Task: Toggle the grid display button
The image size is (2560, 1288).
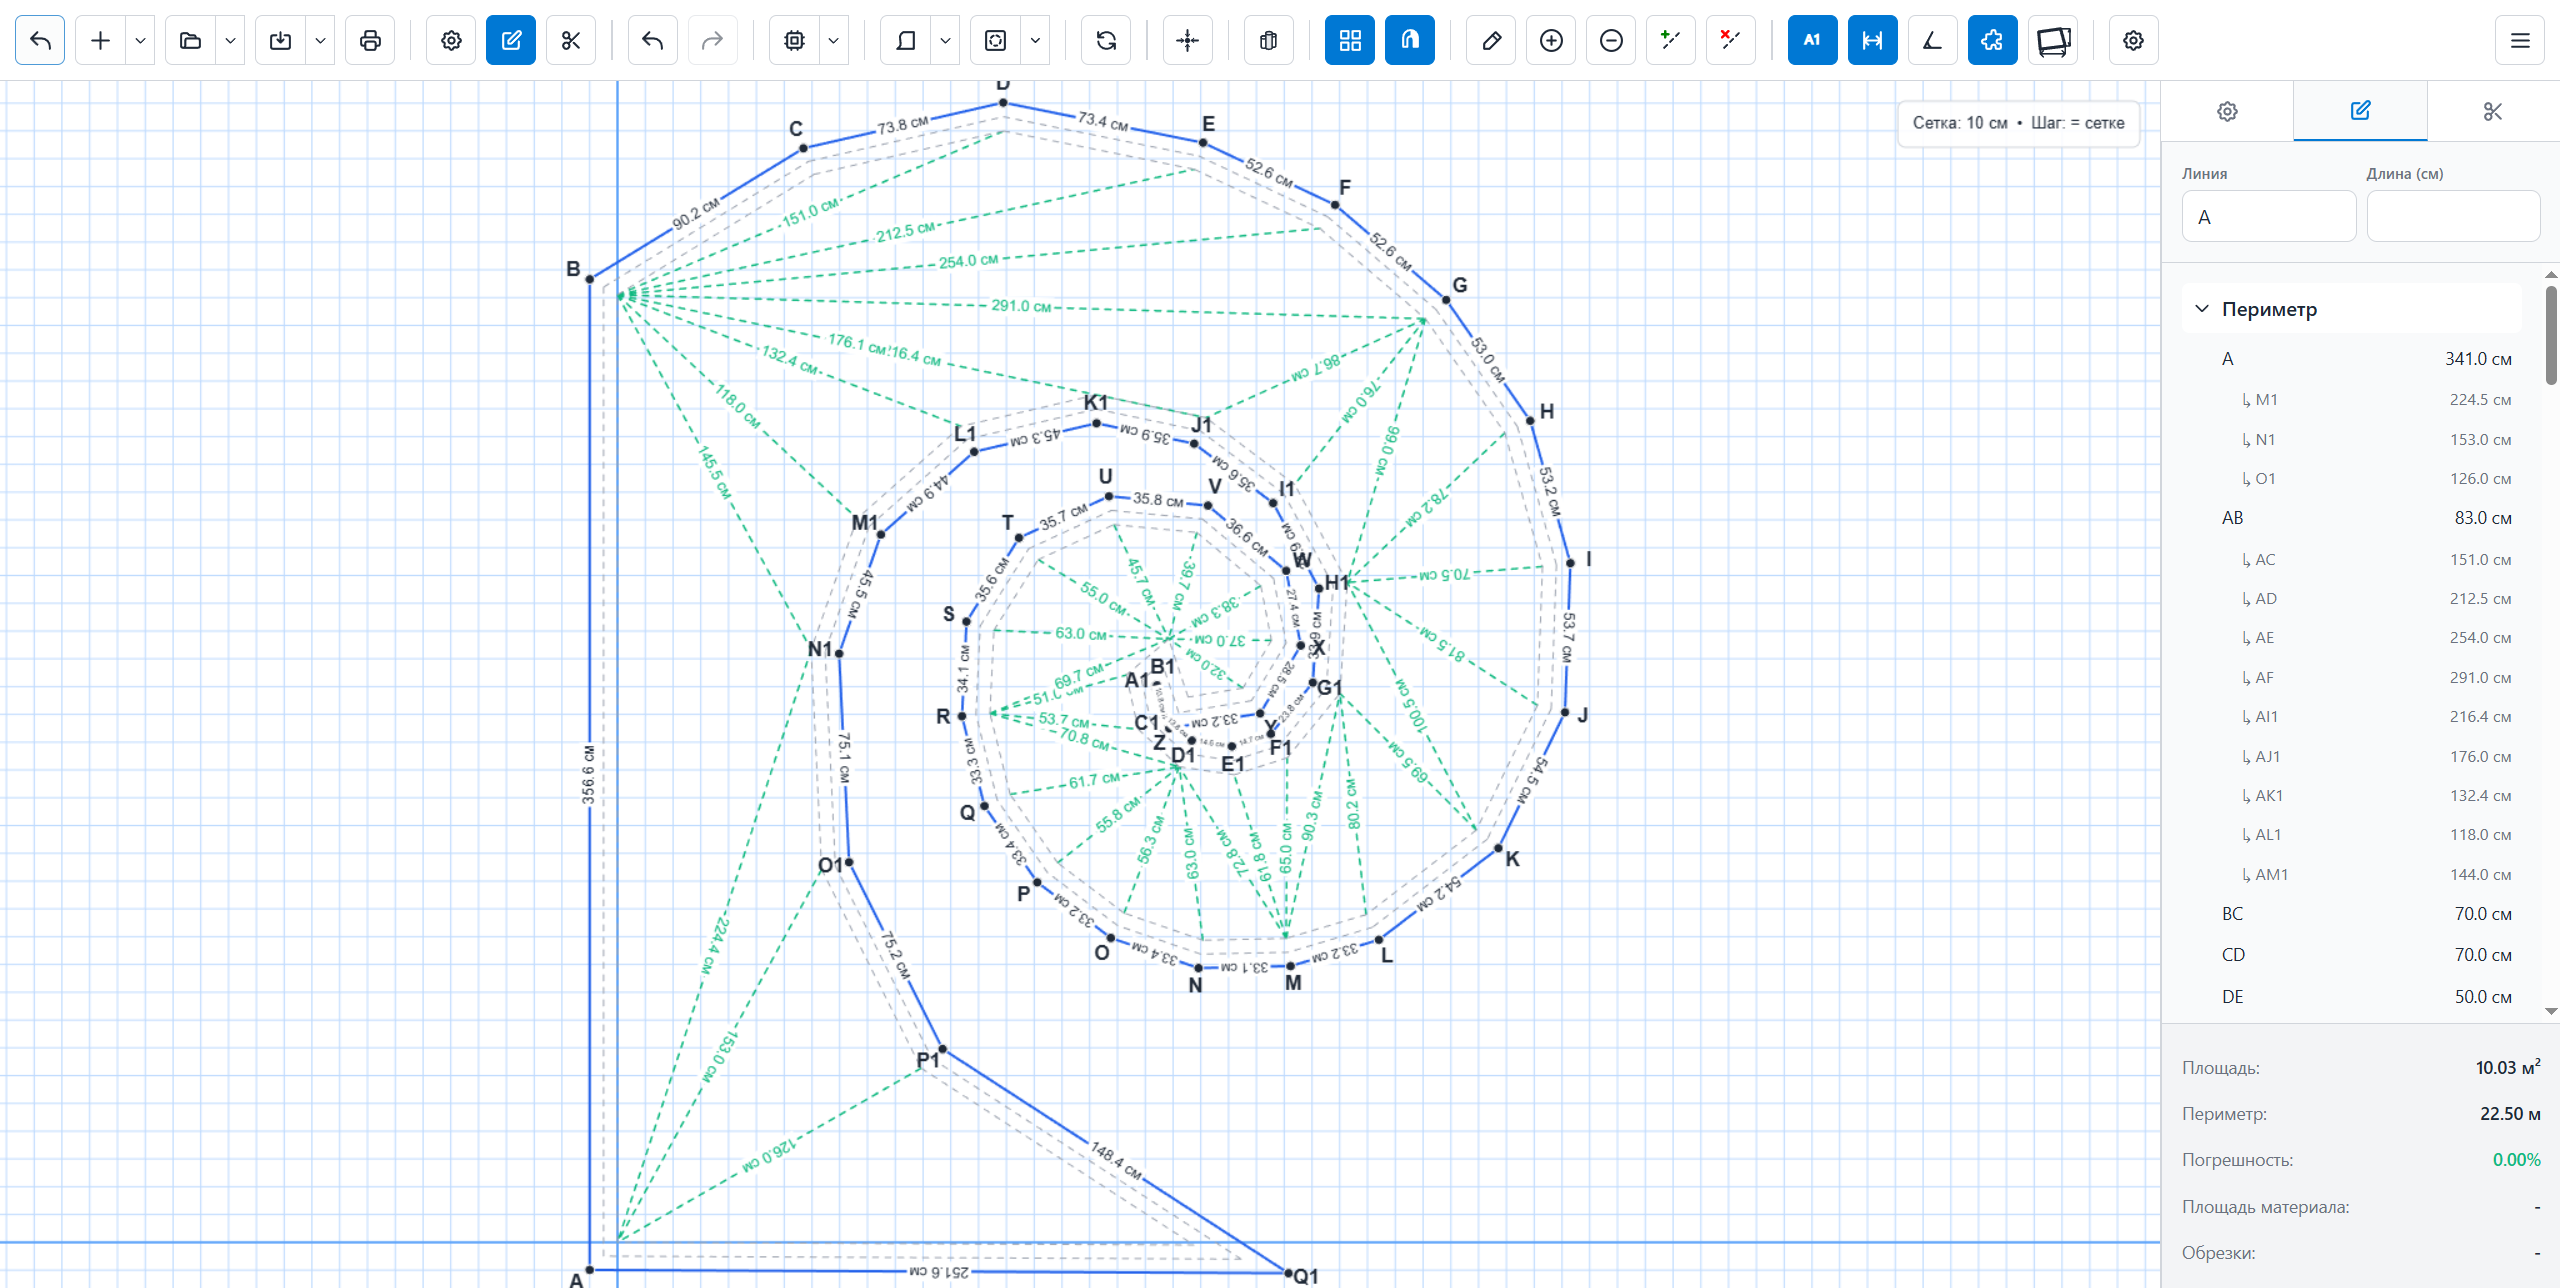Action: coord(1350,40)
